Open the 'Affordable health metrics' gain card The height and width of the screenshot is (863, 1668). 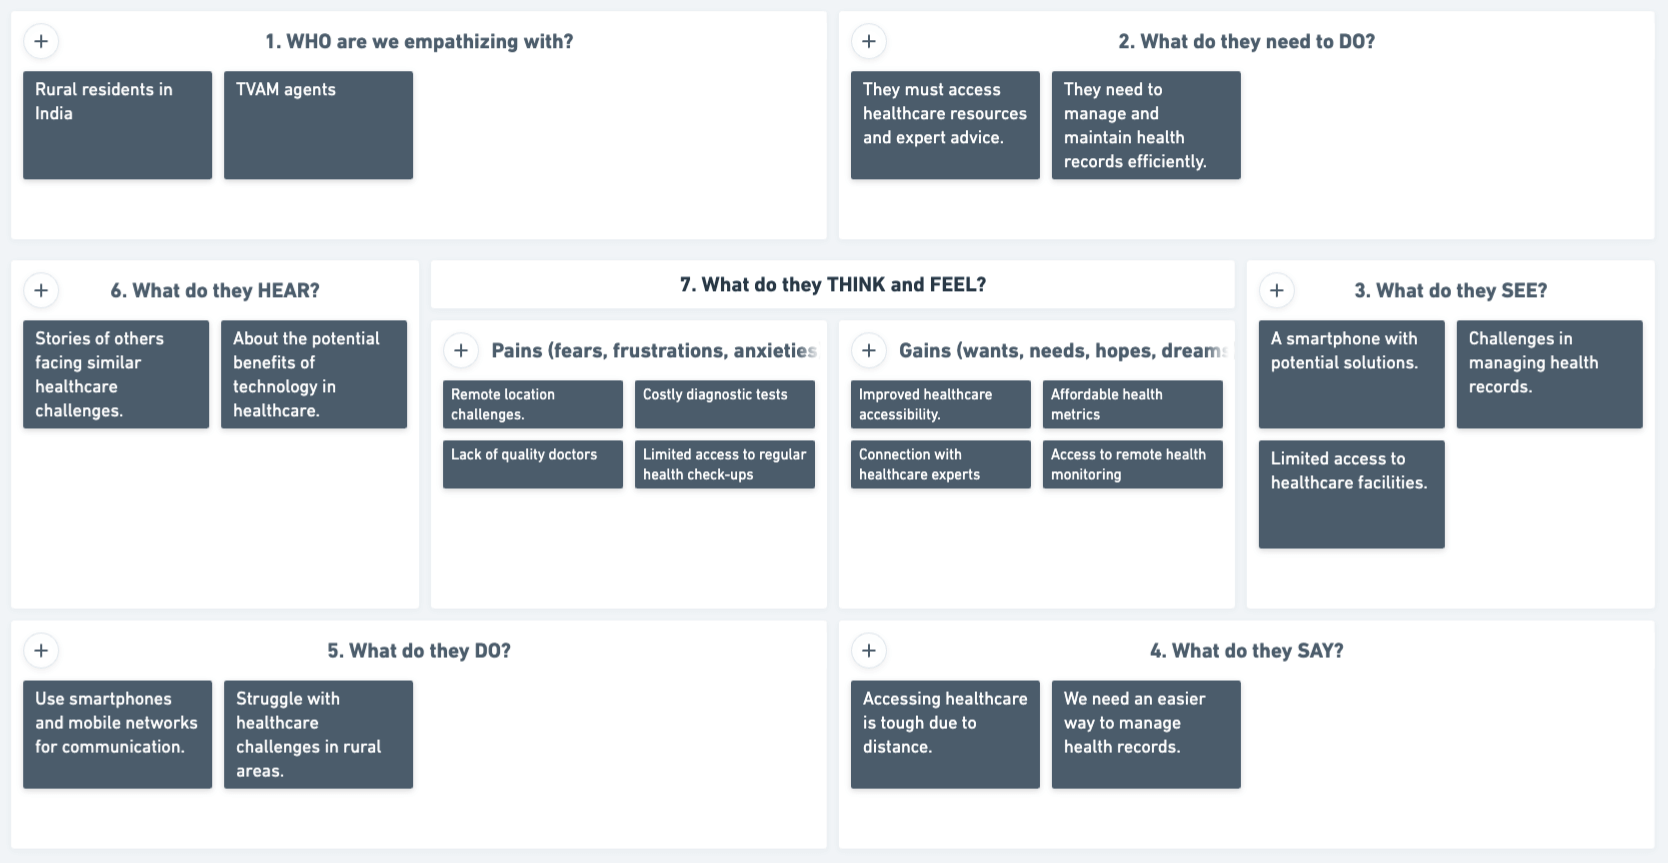[x=1132, y=404]
